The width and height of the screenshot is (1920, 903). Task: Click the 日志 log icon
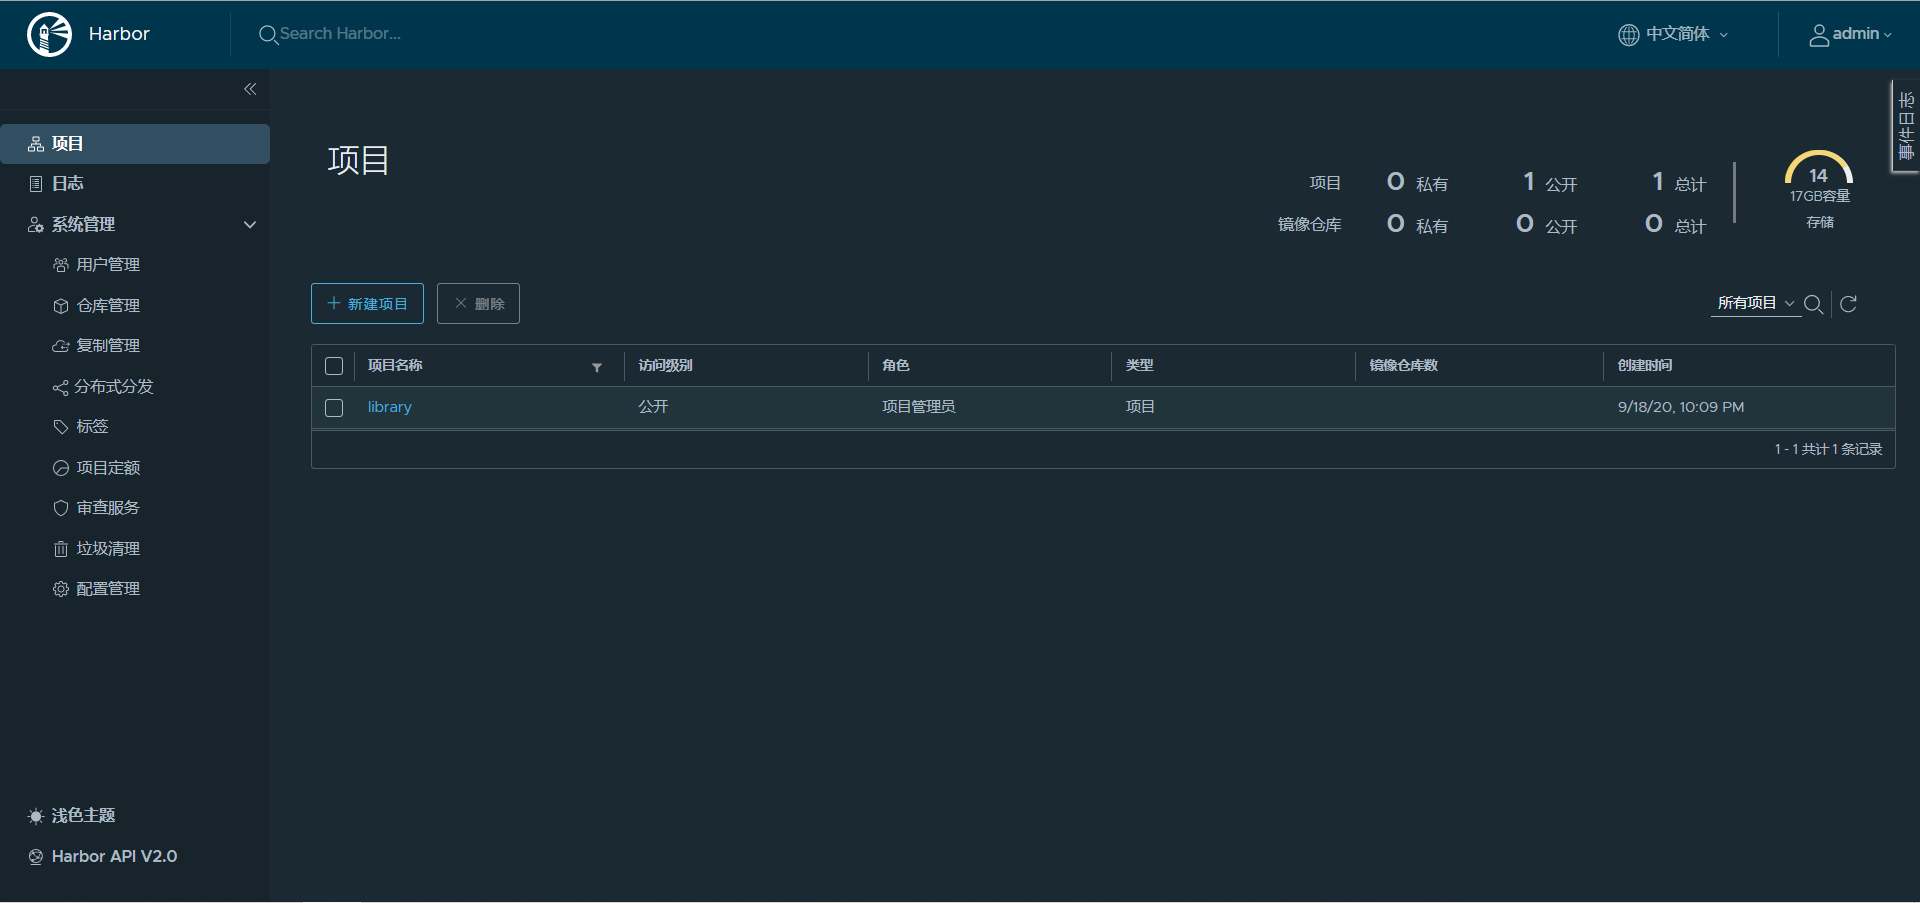[x=36, y=184]
